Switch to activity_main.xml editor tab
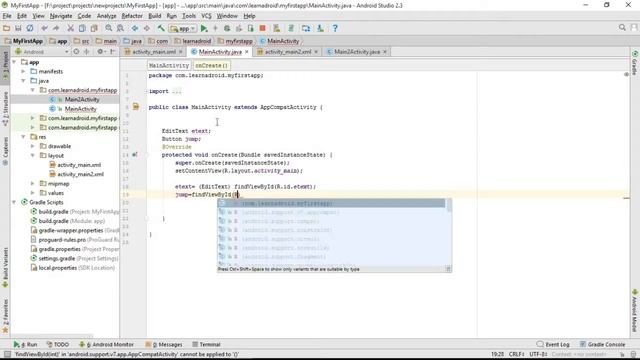Image resolution: width=640 pixels, height=360 pixels. click(153, 52)
